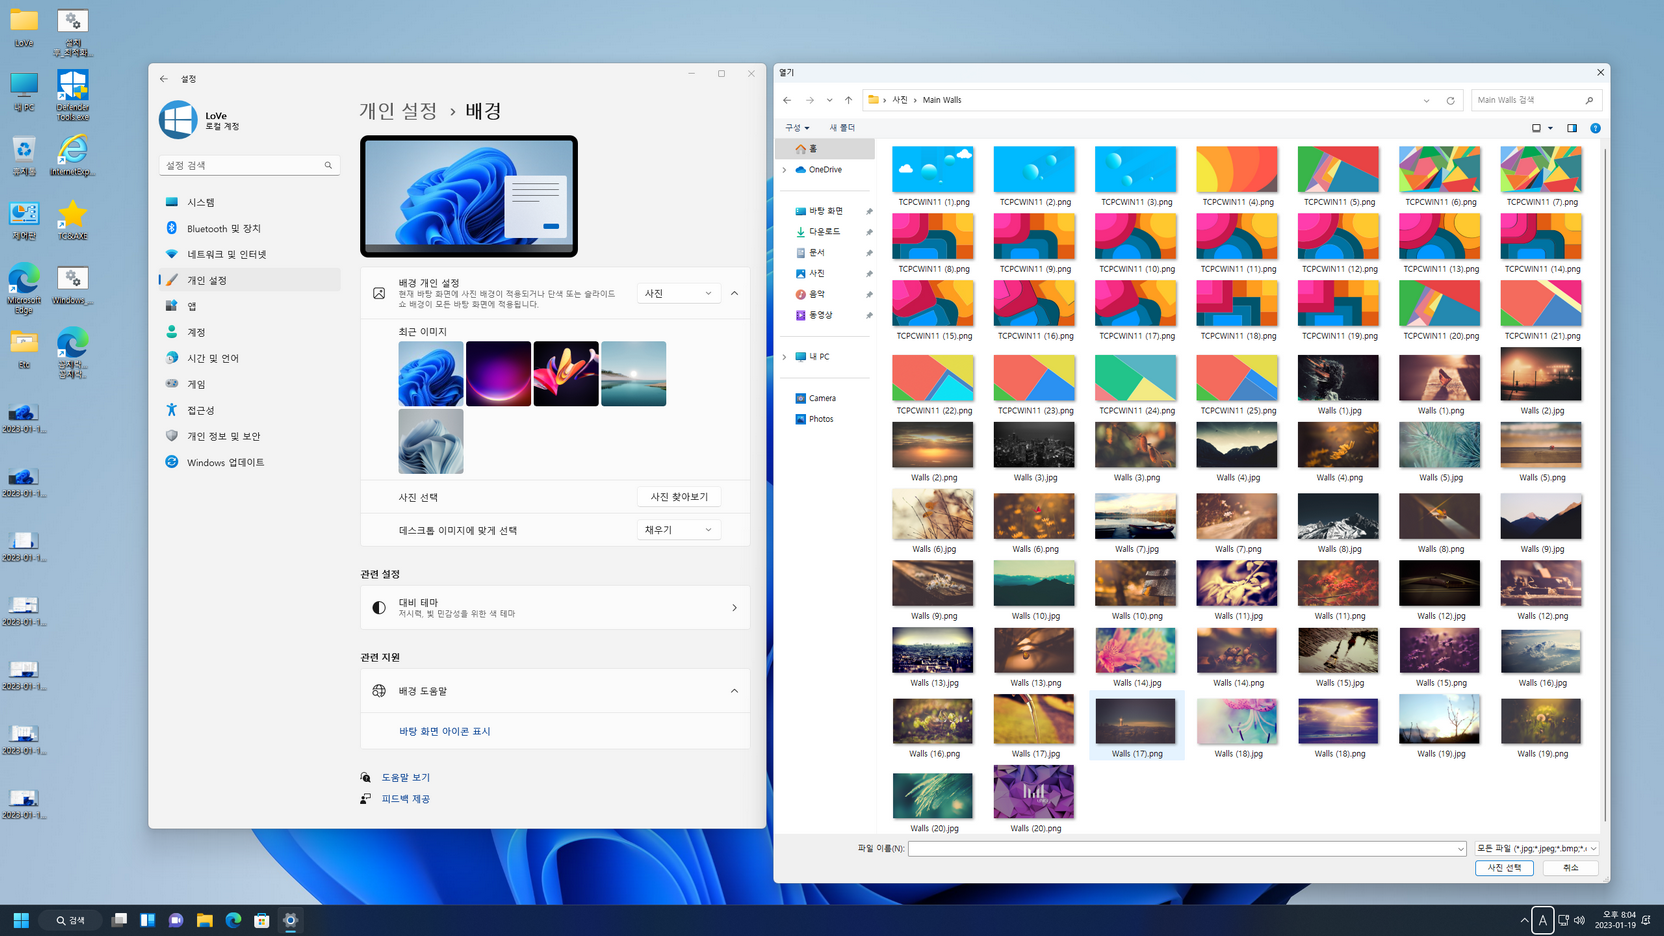Select 바탕 화면 in navigation pane
Viewport: 1664px width, 936px height.
[x=826, y=211]
